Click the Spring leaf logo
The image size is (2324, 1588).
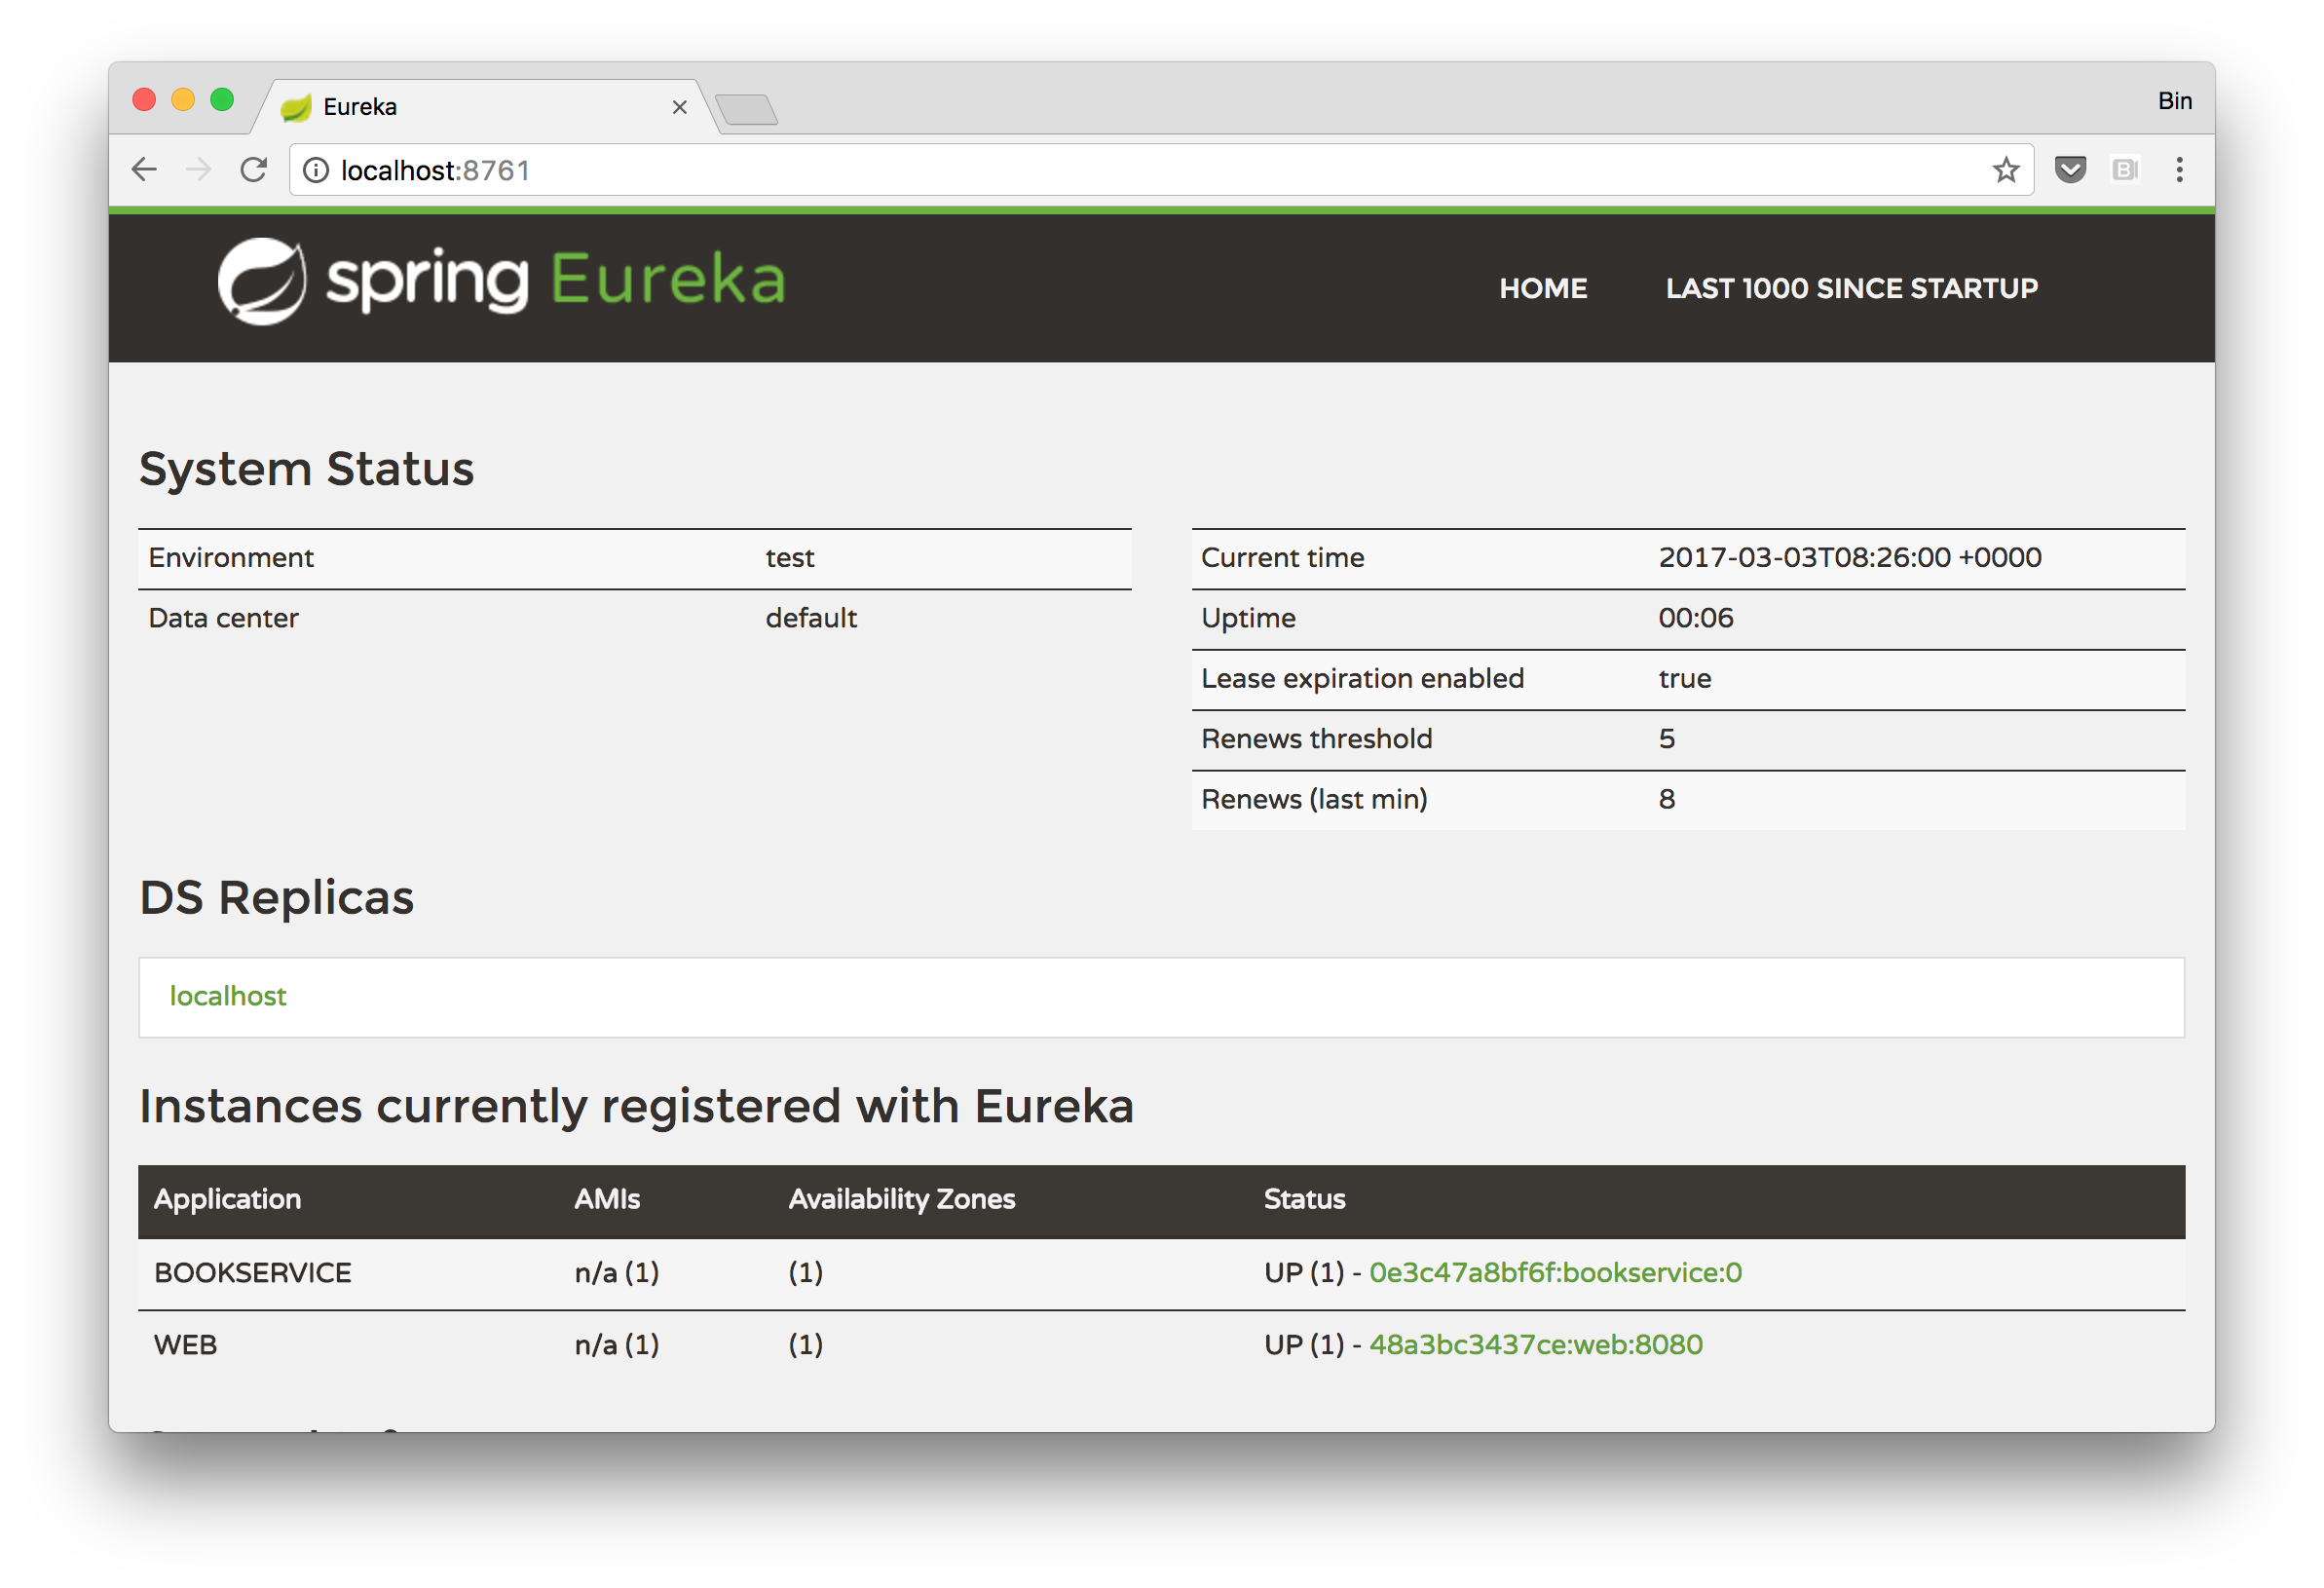coord(262,281)
